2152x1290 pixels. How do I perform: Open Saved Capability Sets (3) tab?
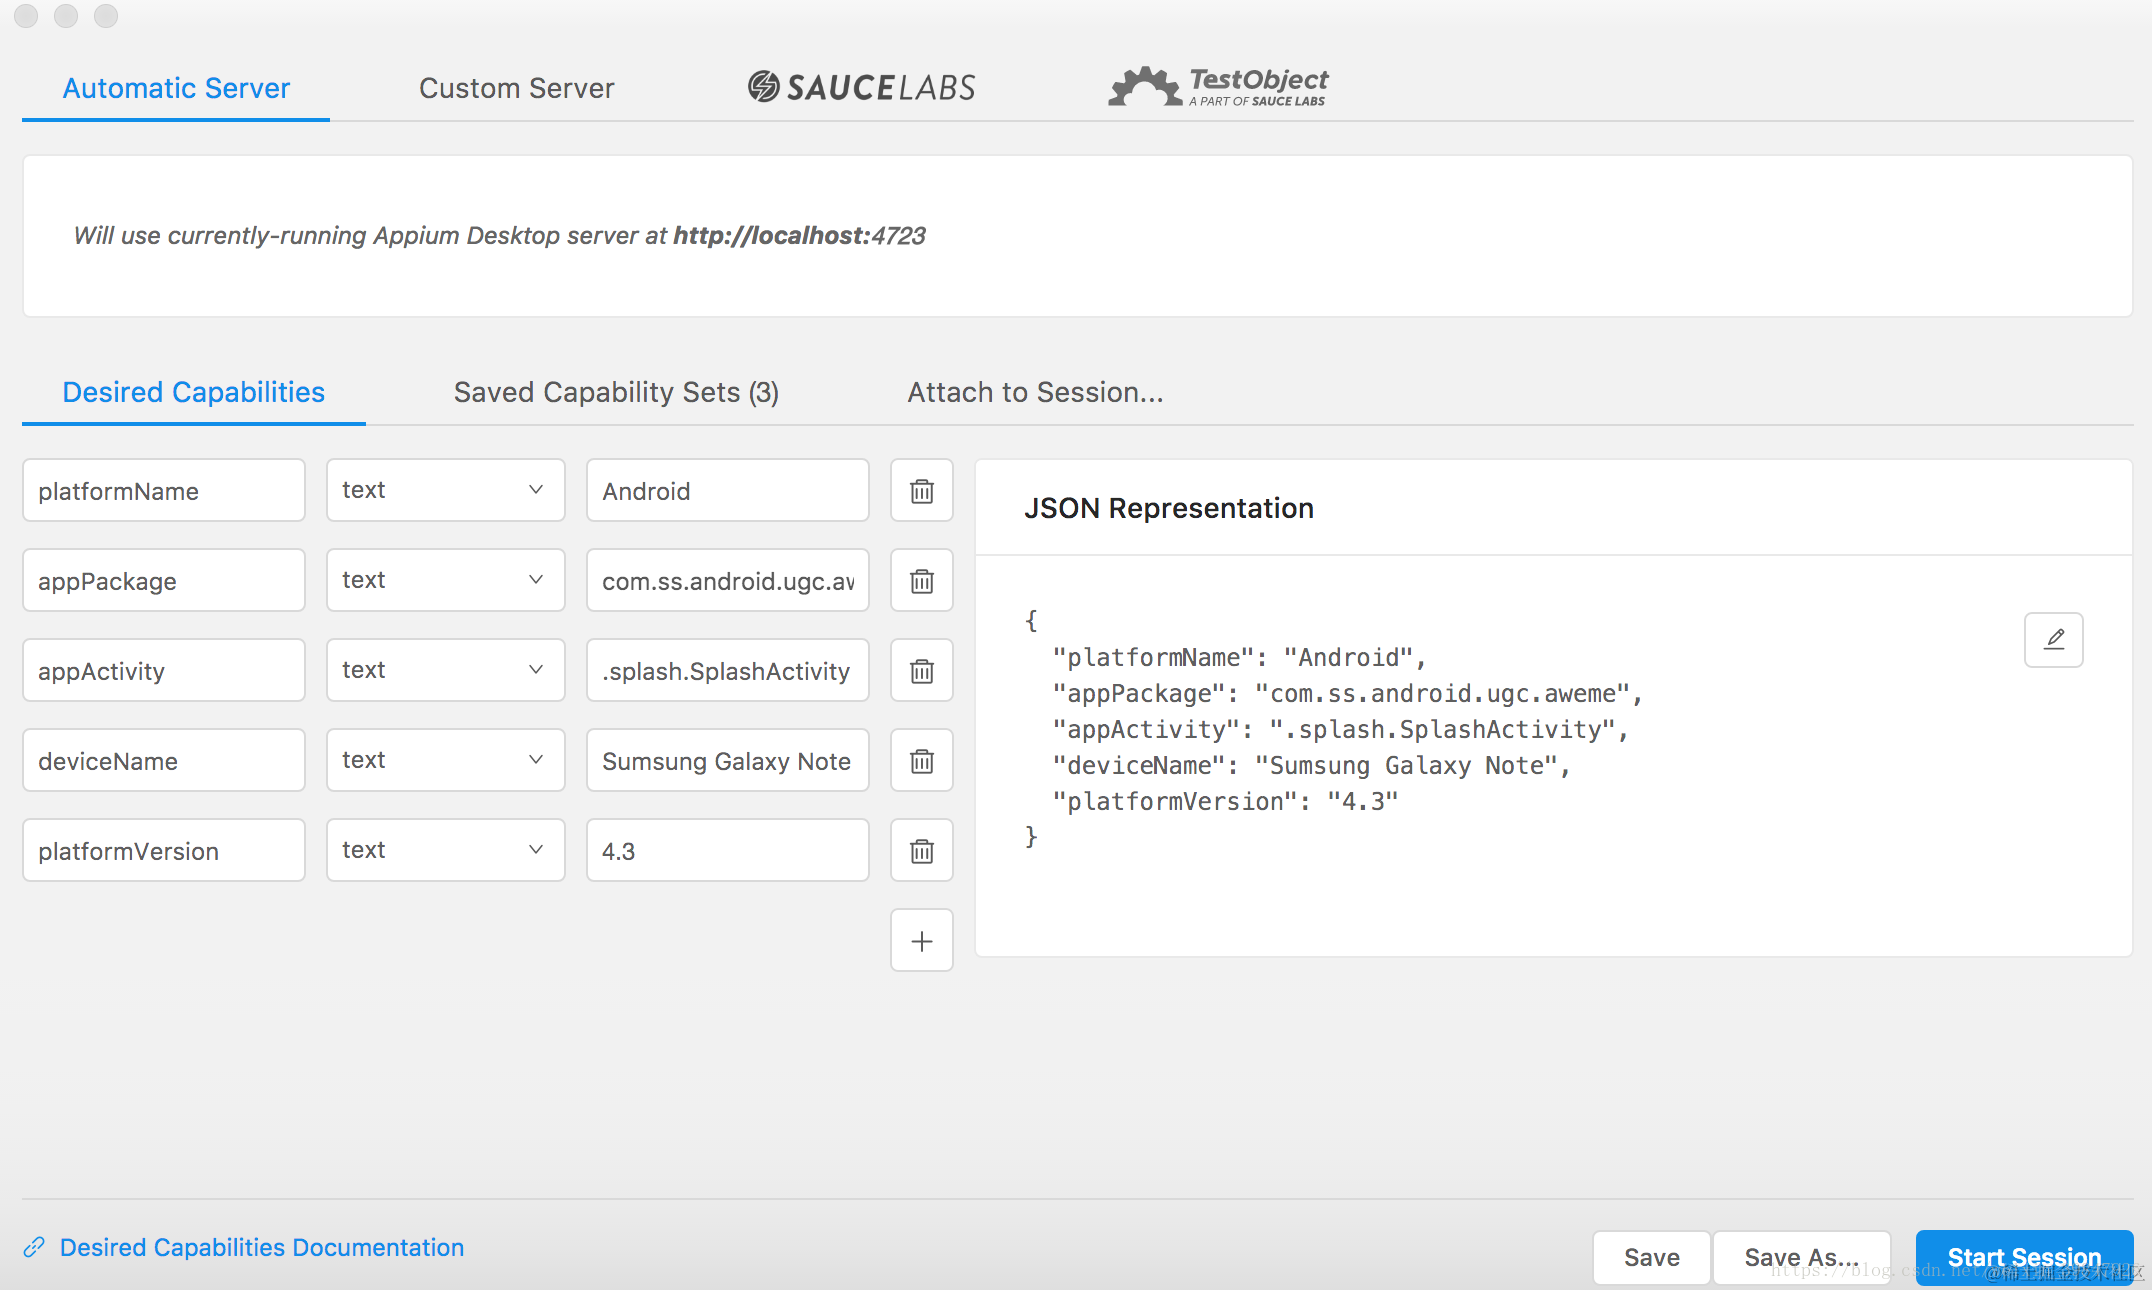[616, 392]
